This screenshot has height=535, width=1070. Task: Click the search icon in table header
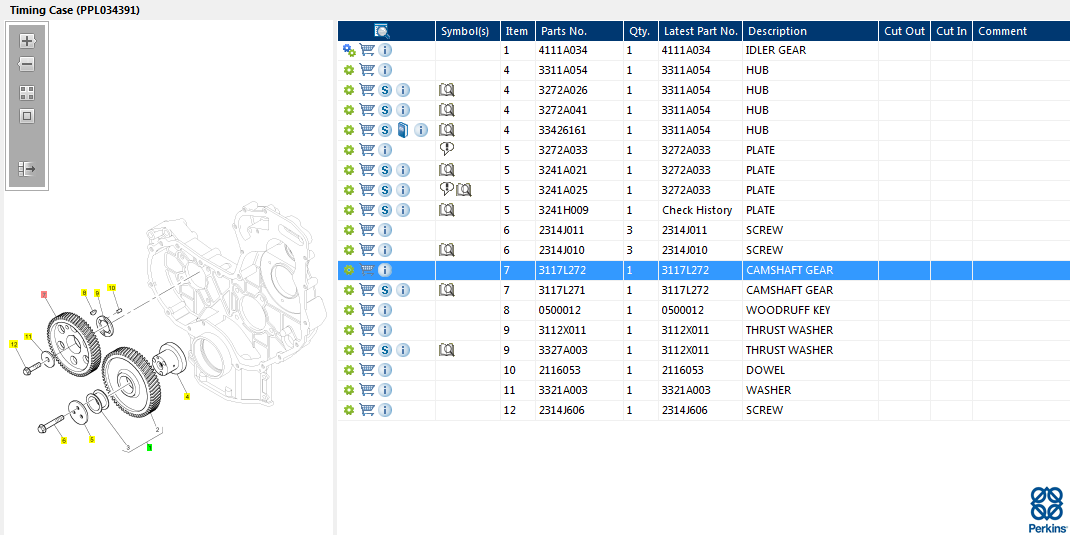[382, 31]
